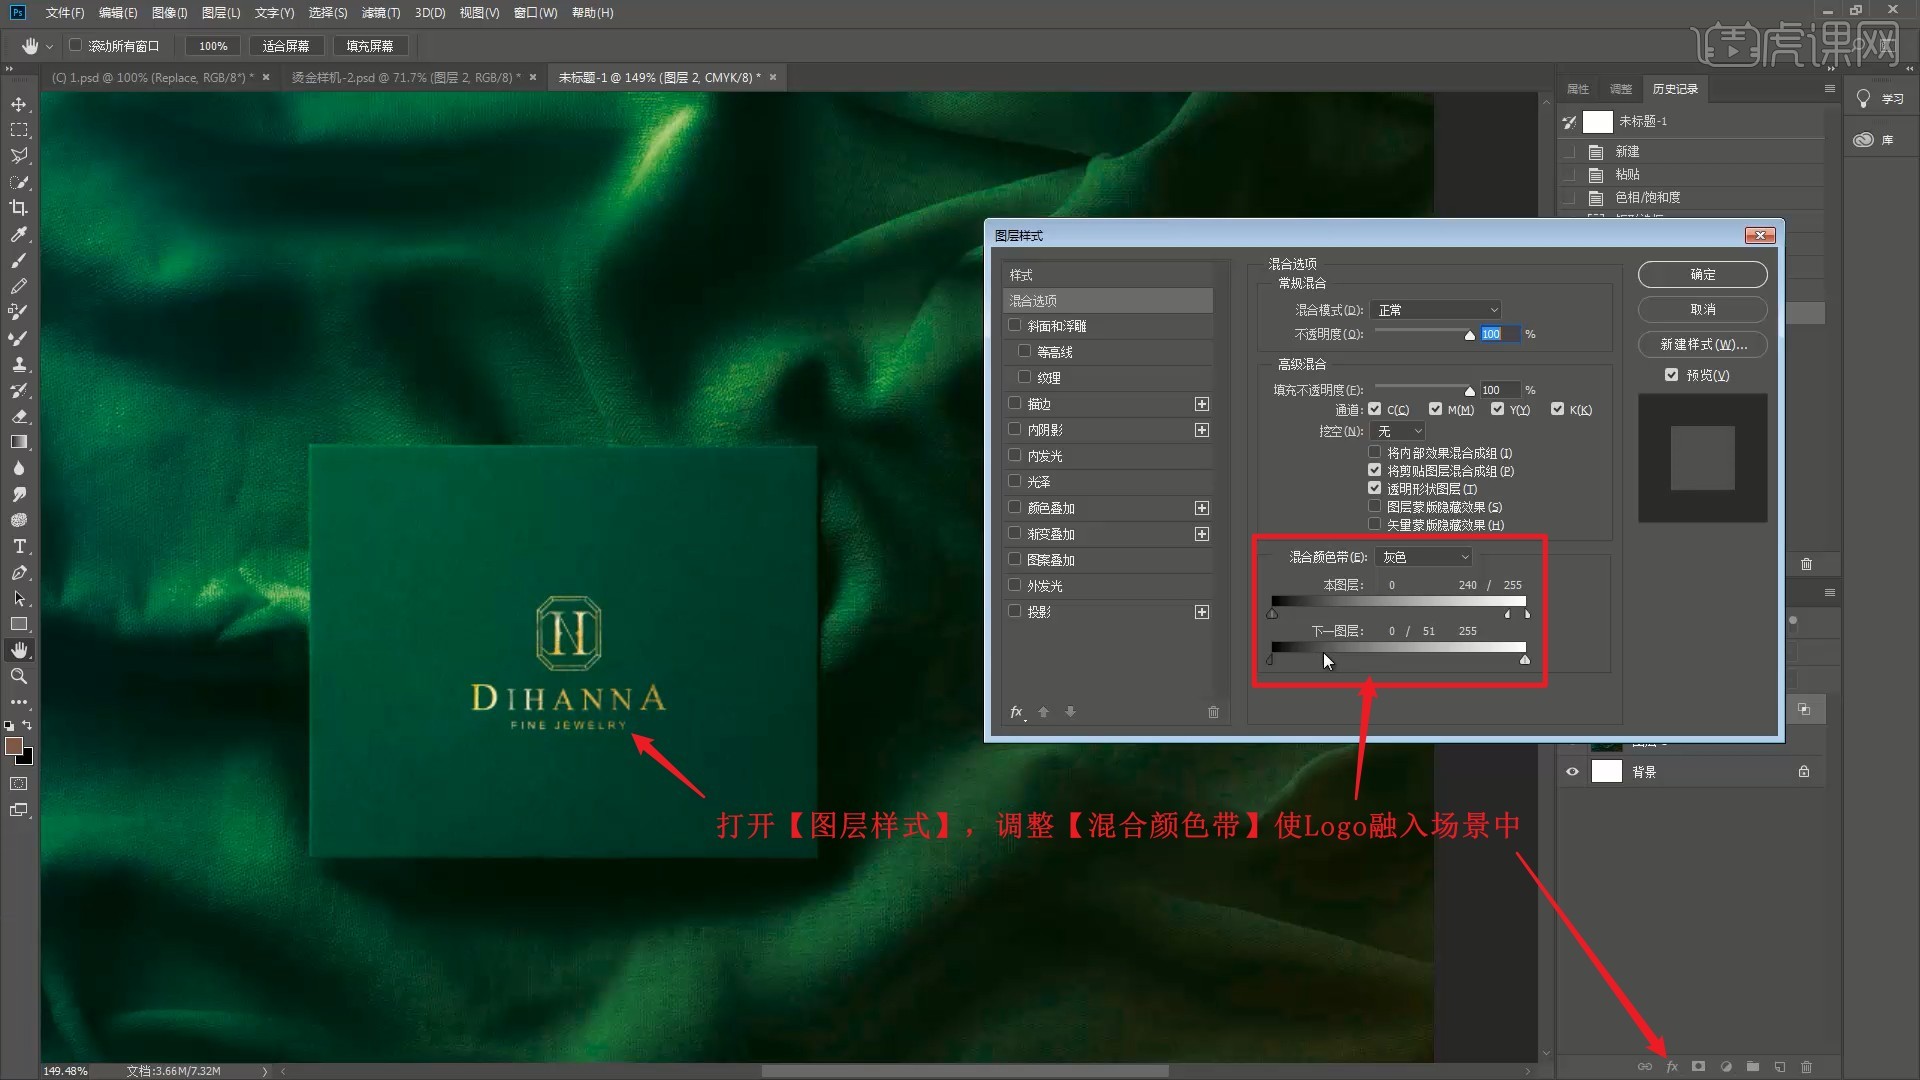Select the Crop tool

point(19,208)
